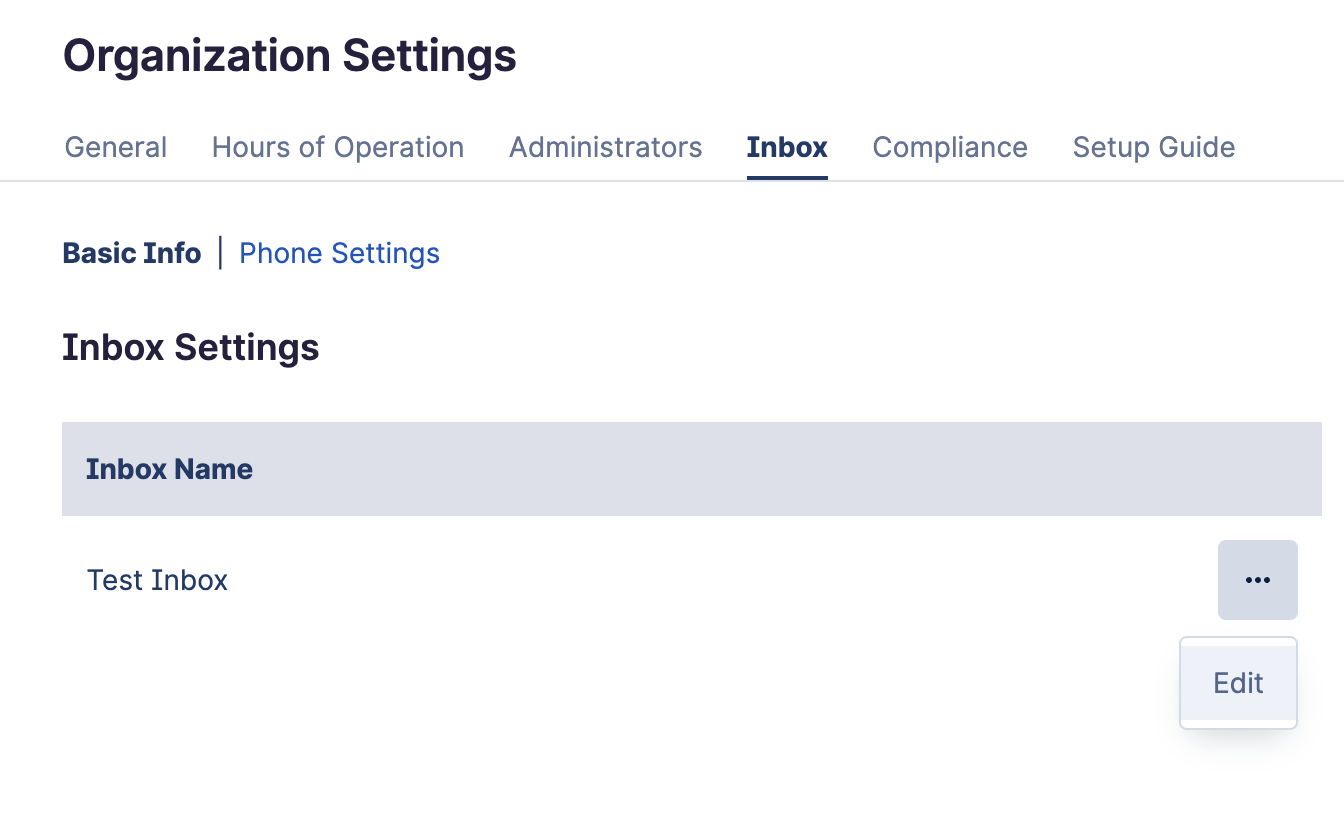Image resolution: width=1344 pixels, height=814 pixels.
Task: Click the empty middle of the Test Inbox row
Action: 700,580
